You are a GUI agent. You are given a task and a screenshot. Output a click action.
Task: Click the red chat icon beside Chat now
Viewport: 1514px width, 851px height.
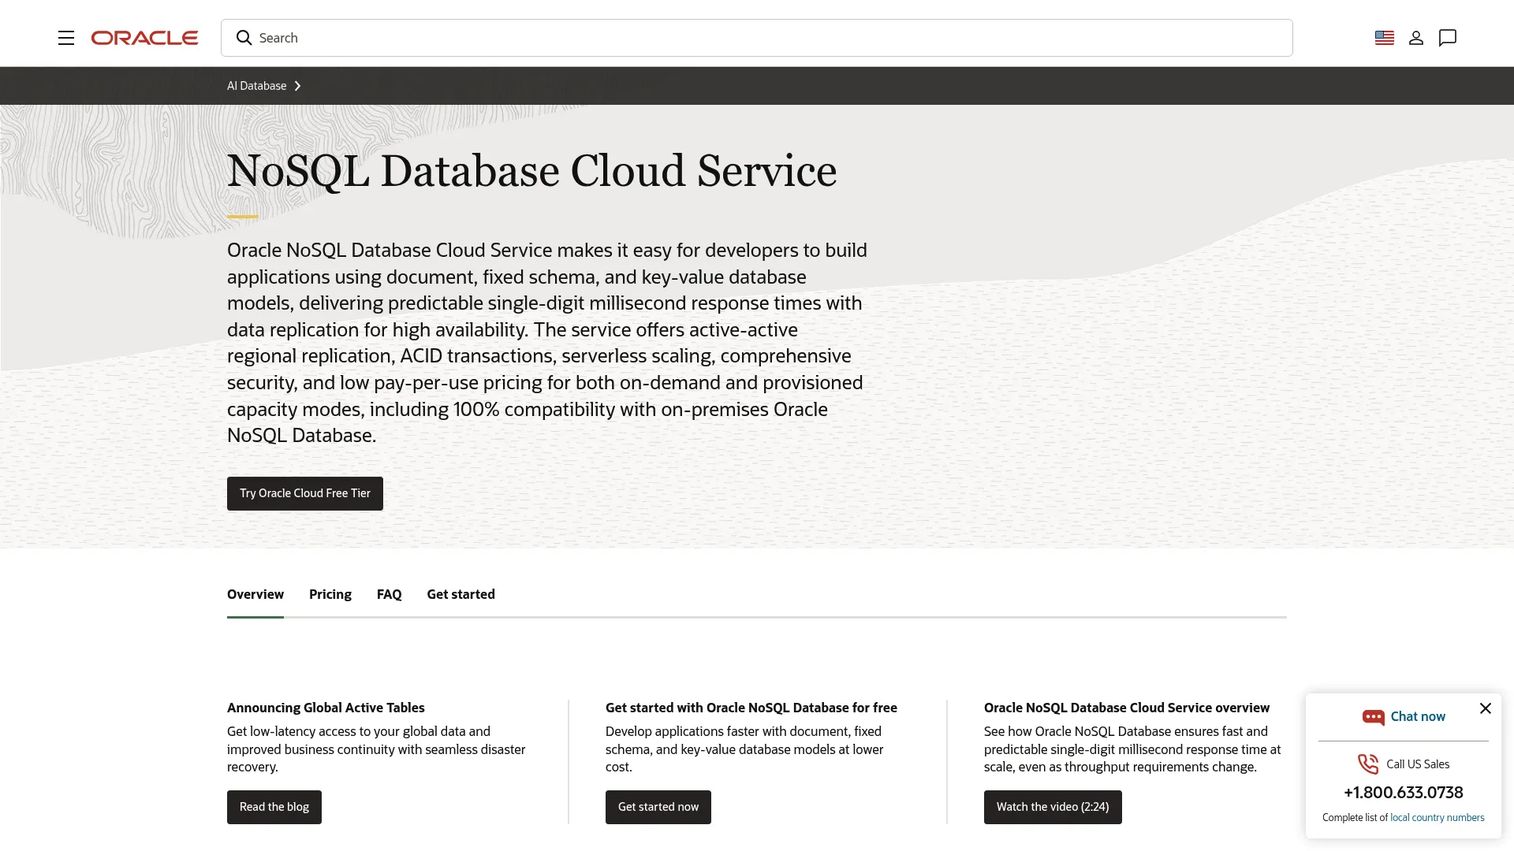(1373, 717)
